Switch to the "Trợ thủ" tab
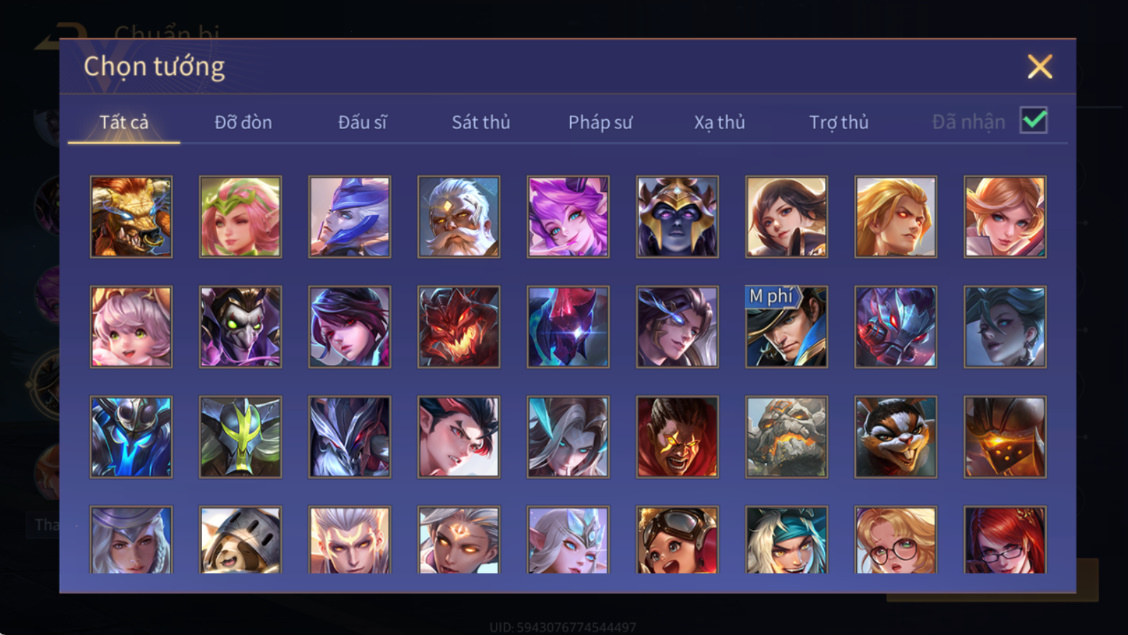The width and height of the screenshot is (1128, 635). (x=839, y=122)
